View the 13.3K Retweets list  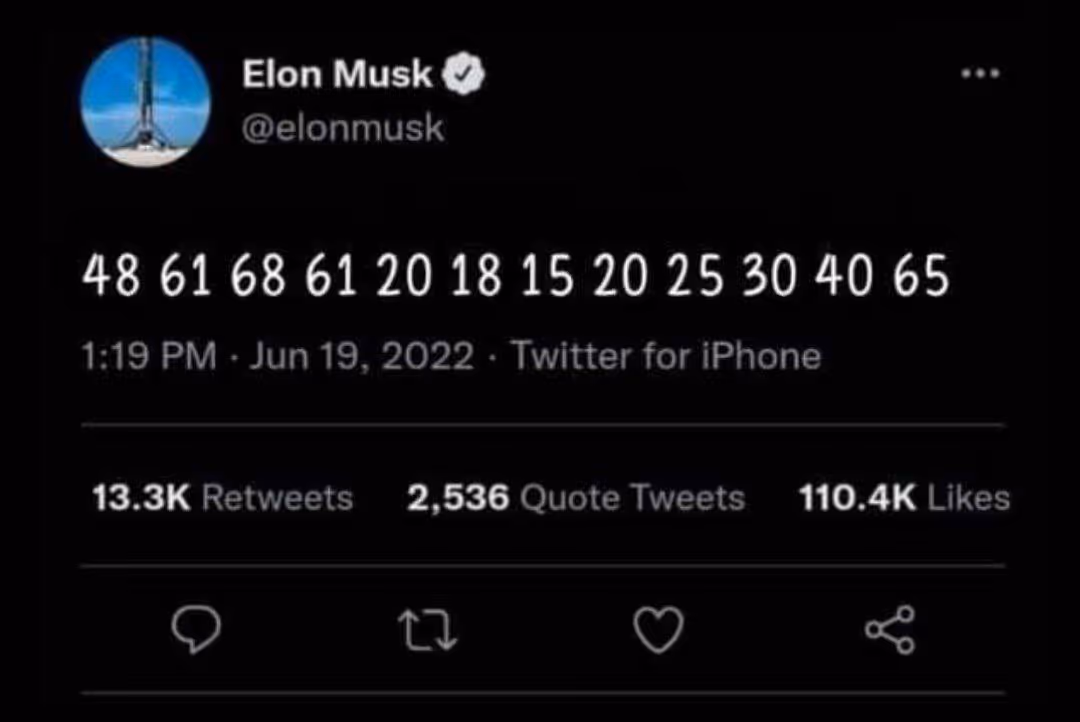[222, 498]
